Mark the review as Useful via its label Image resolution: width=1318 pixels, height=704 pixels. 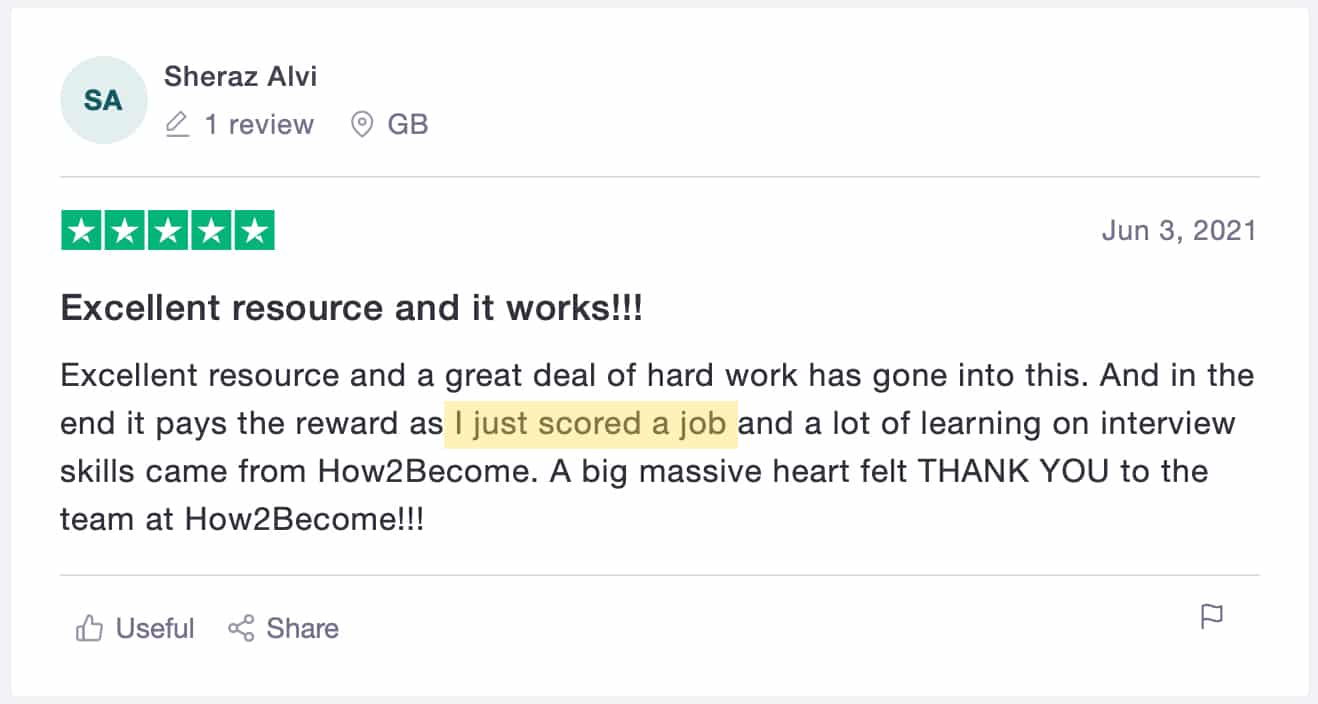click(x=155, y=629)
